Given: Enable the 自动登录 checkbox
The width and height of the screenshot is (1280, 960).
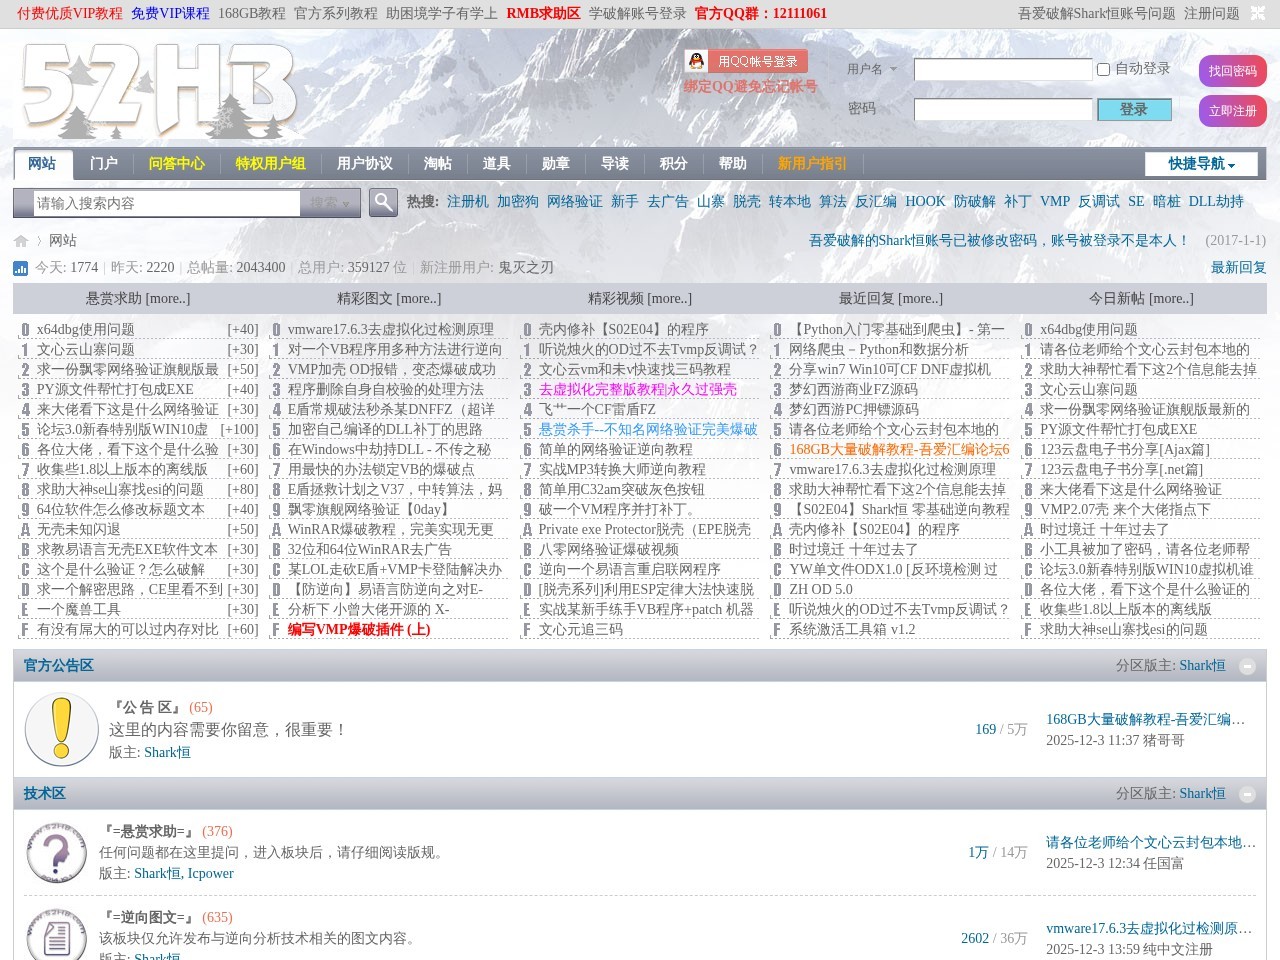Looking at the screenshot, I should click(1103, 69).
